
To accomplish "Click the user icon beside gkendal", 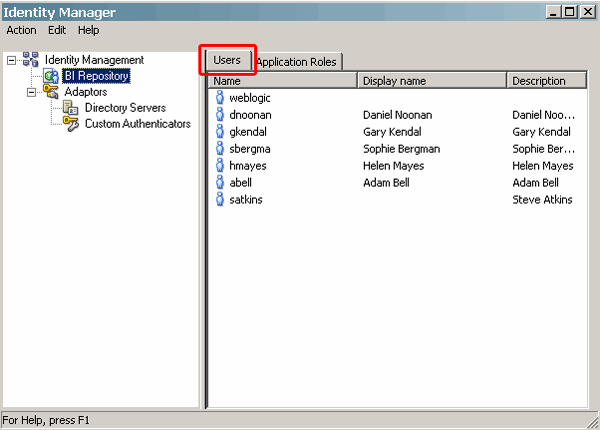I will (x=220, y=131).
